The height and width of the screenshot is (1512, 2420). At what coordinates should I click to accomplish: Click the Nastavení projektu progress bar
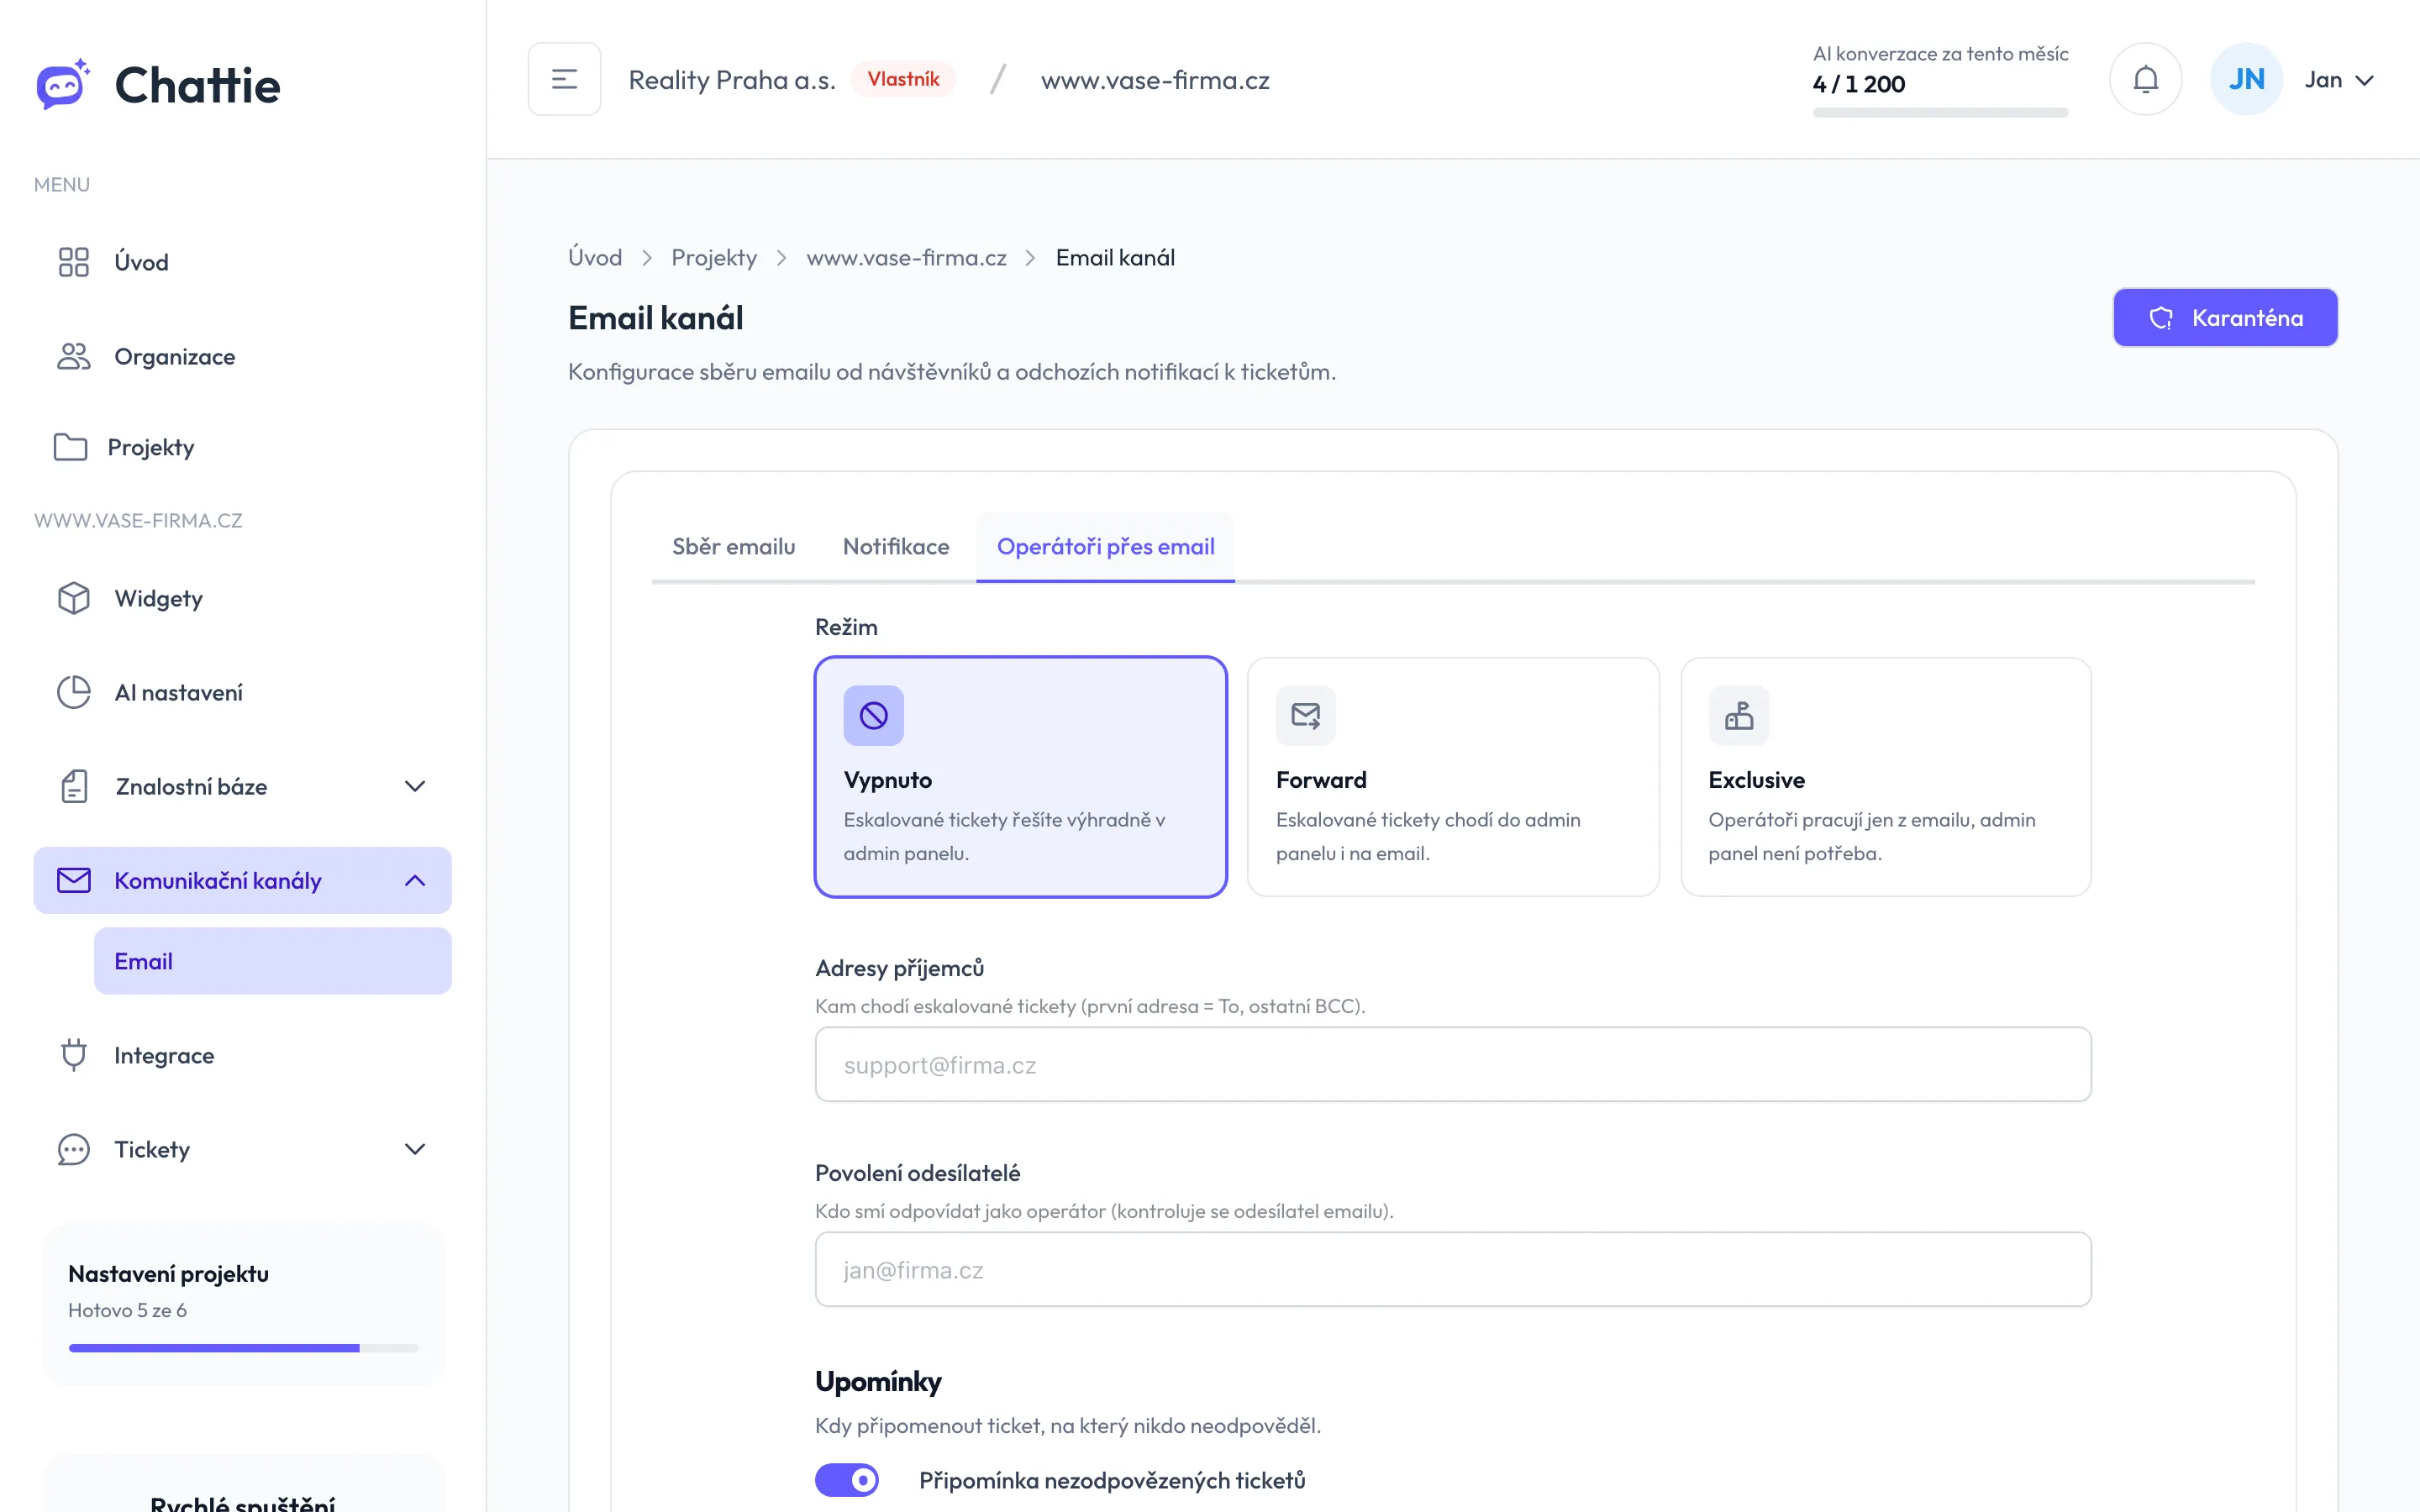243,1348
